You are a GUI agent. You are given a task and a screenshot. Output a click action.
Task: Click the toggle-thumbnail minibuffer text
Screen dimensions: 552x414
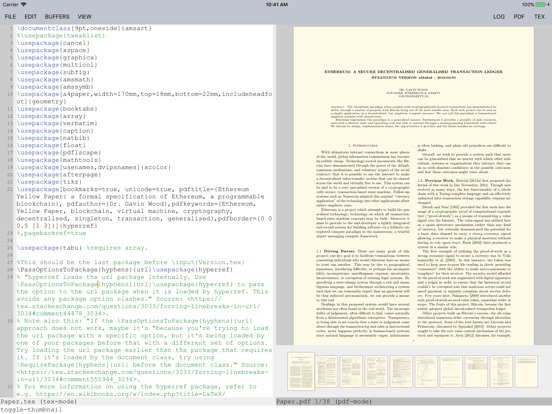click(x=31, y=409)
